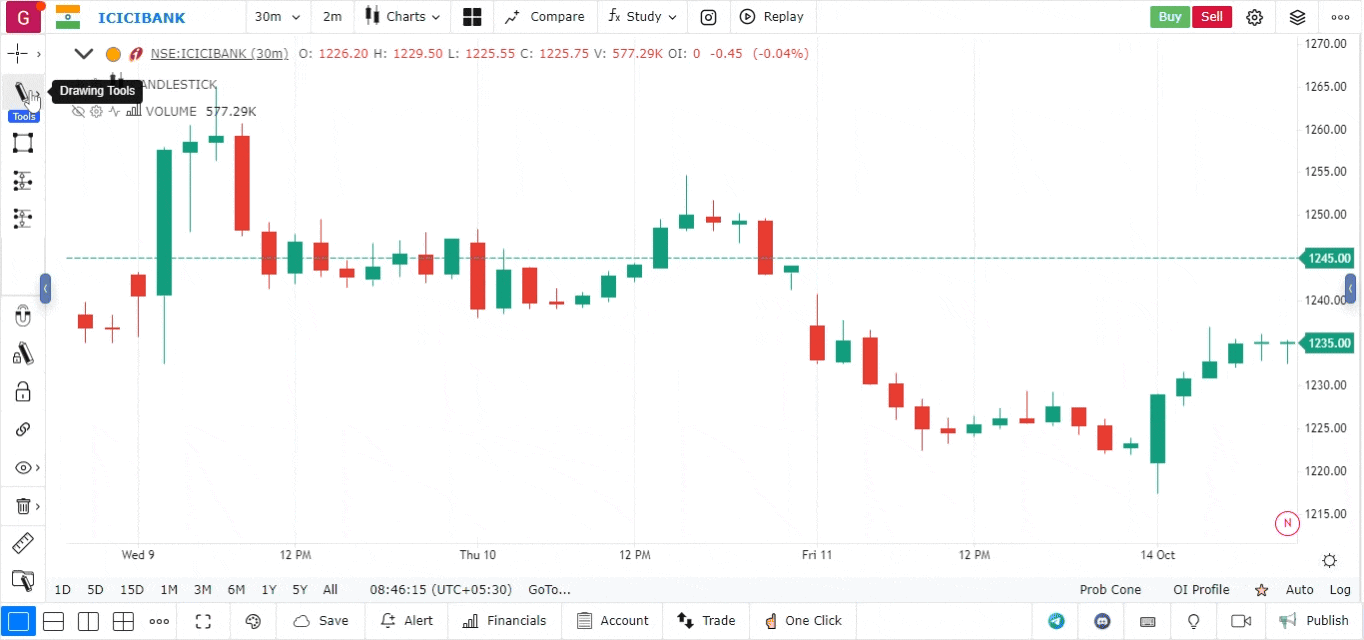This screenshot has width=1364, height=640.
Task: Toggle Log scale on price axis
Action: pos(1340,590)
